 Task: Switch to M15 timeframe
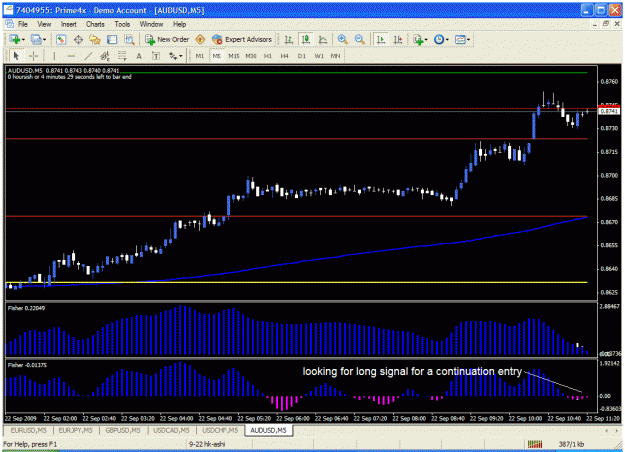point(234,56)
